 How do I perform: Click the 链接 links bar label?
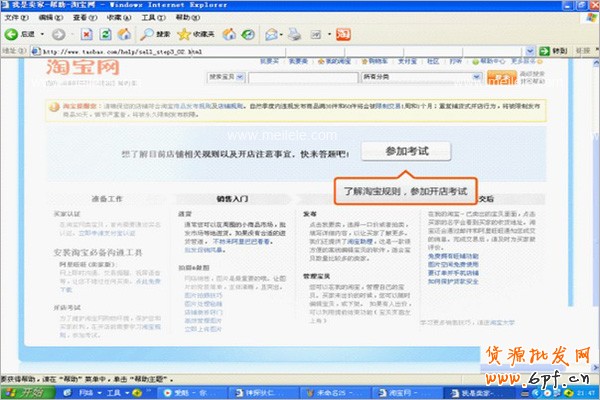[x=583, y=51]
